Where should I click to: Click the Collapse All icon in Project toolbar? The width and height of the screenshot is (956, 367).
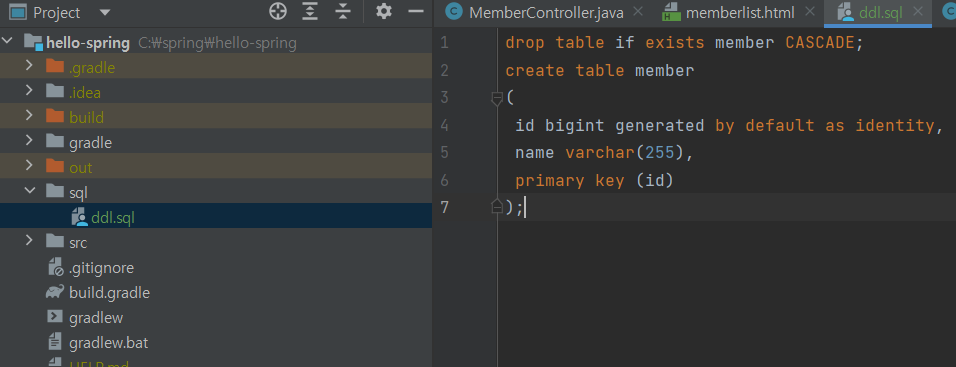(343, 12)
